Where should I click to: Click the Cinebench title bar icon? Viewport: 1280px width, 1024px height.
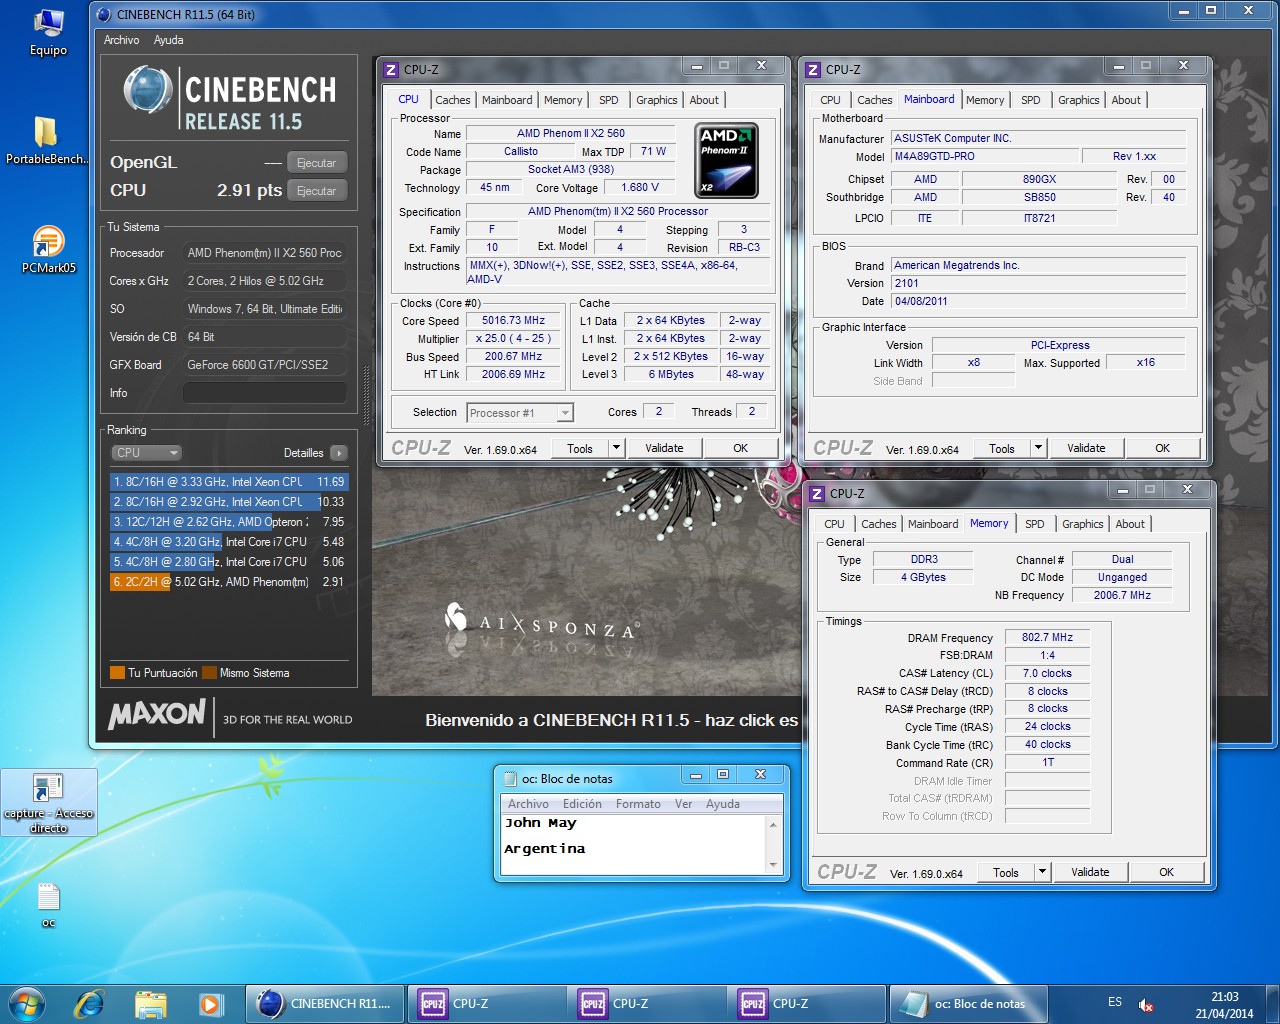(104, 14)
